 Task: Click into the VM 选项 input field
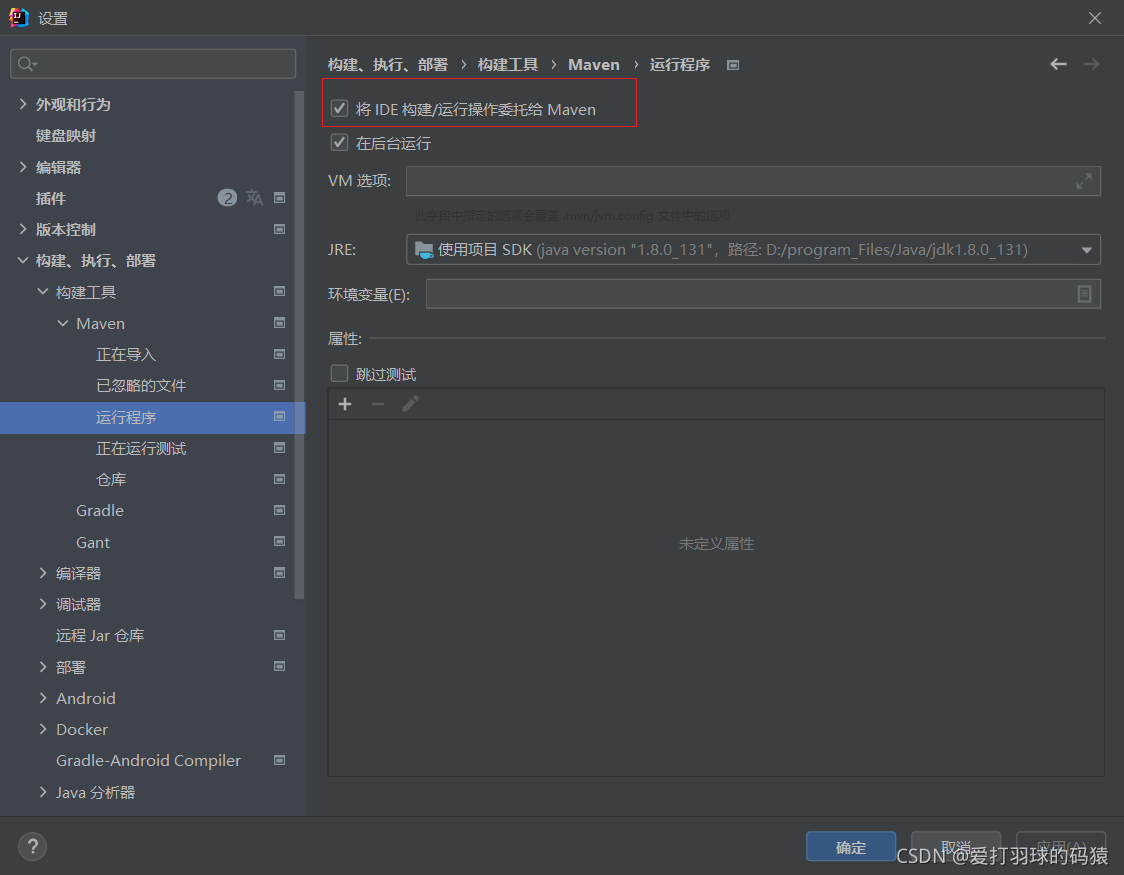click(753, 181)
